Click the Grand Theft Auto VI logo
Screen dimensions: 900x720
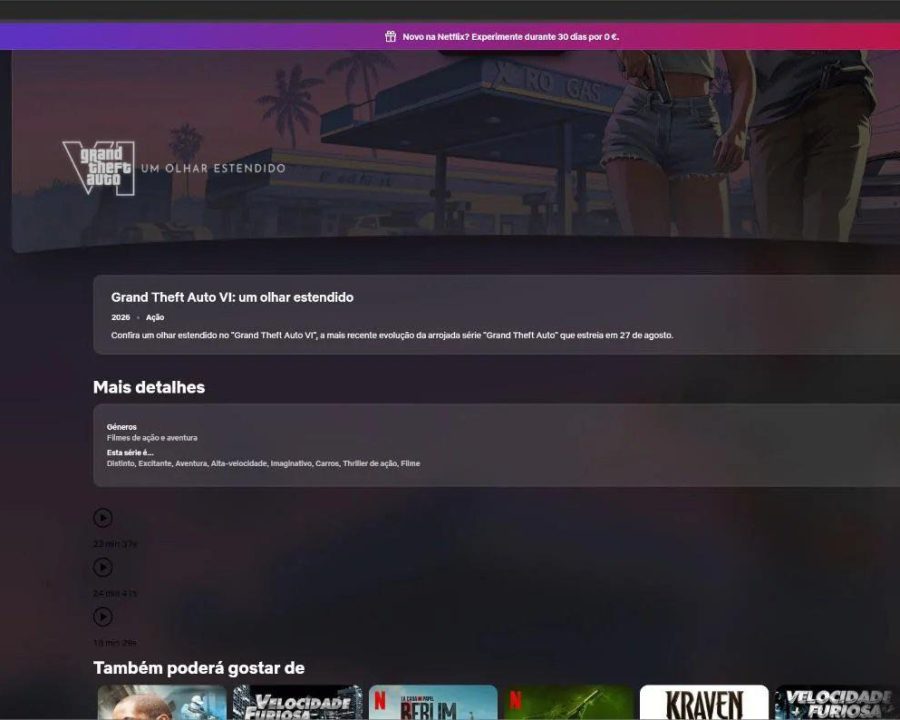99,168
